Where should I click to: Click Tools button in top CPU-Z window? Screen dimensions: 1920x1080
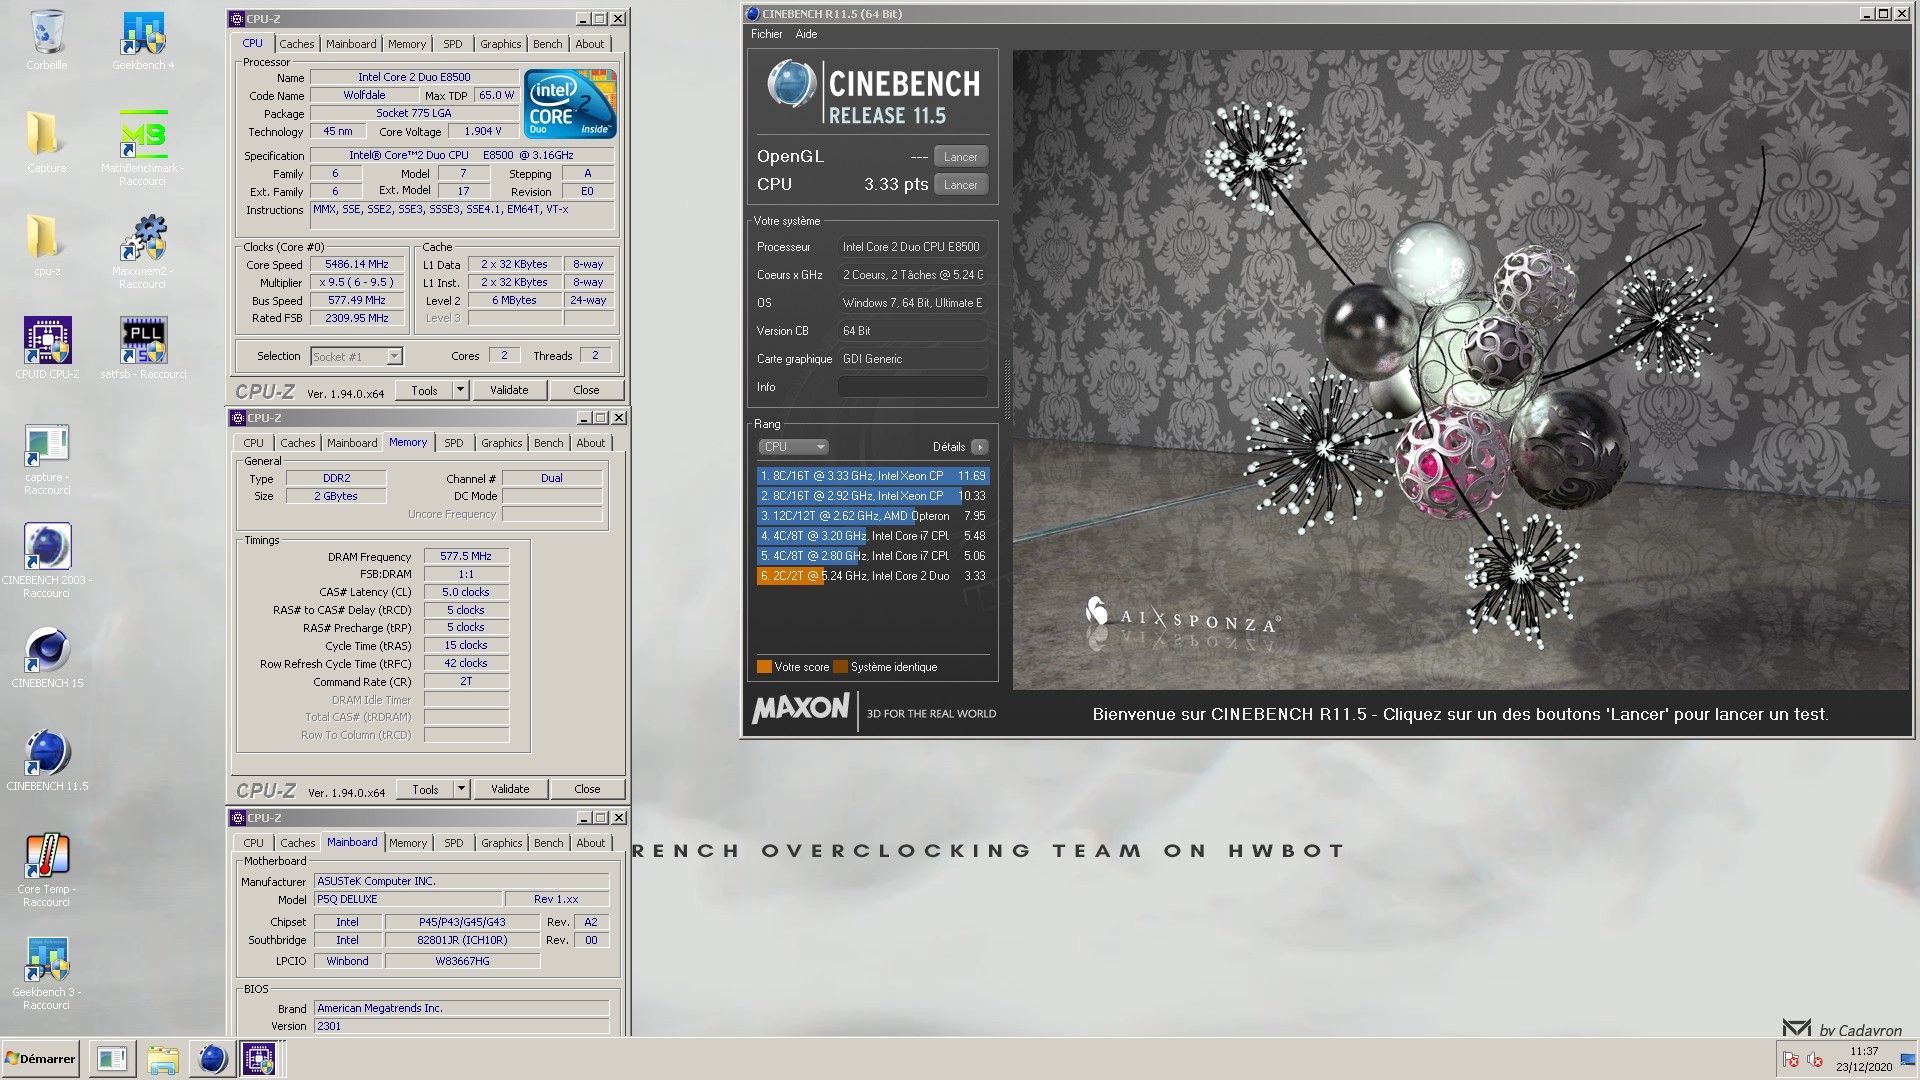point(424,390)
